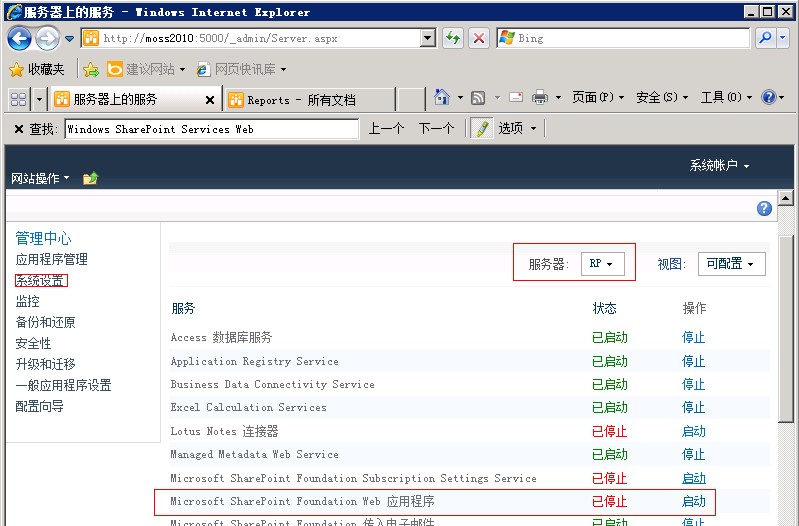Stop the Access 数据库服务 service
799x526 pixels.
tap(694, 337)
